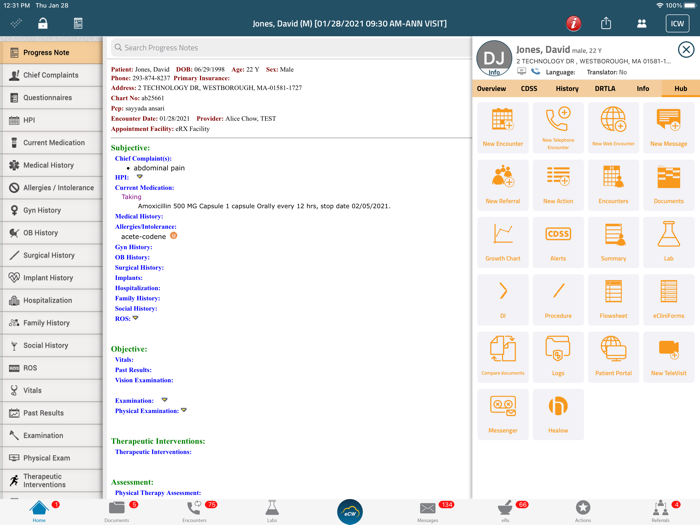Screen dimensions: 700x525
Task: Open Labs in bottom bar
Action: click(x=272, y=511)
